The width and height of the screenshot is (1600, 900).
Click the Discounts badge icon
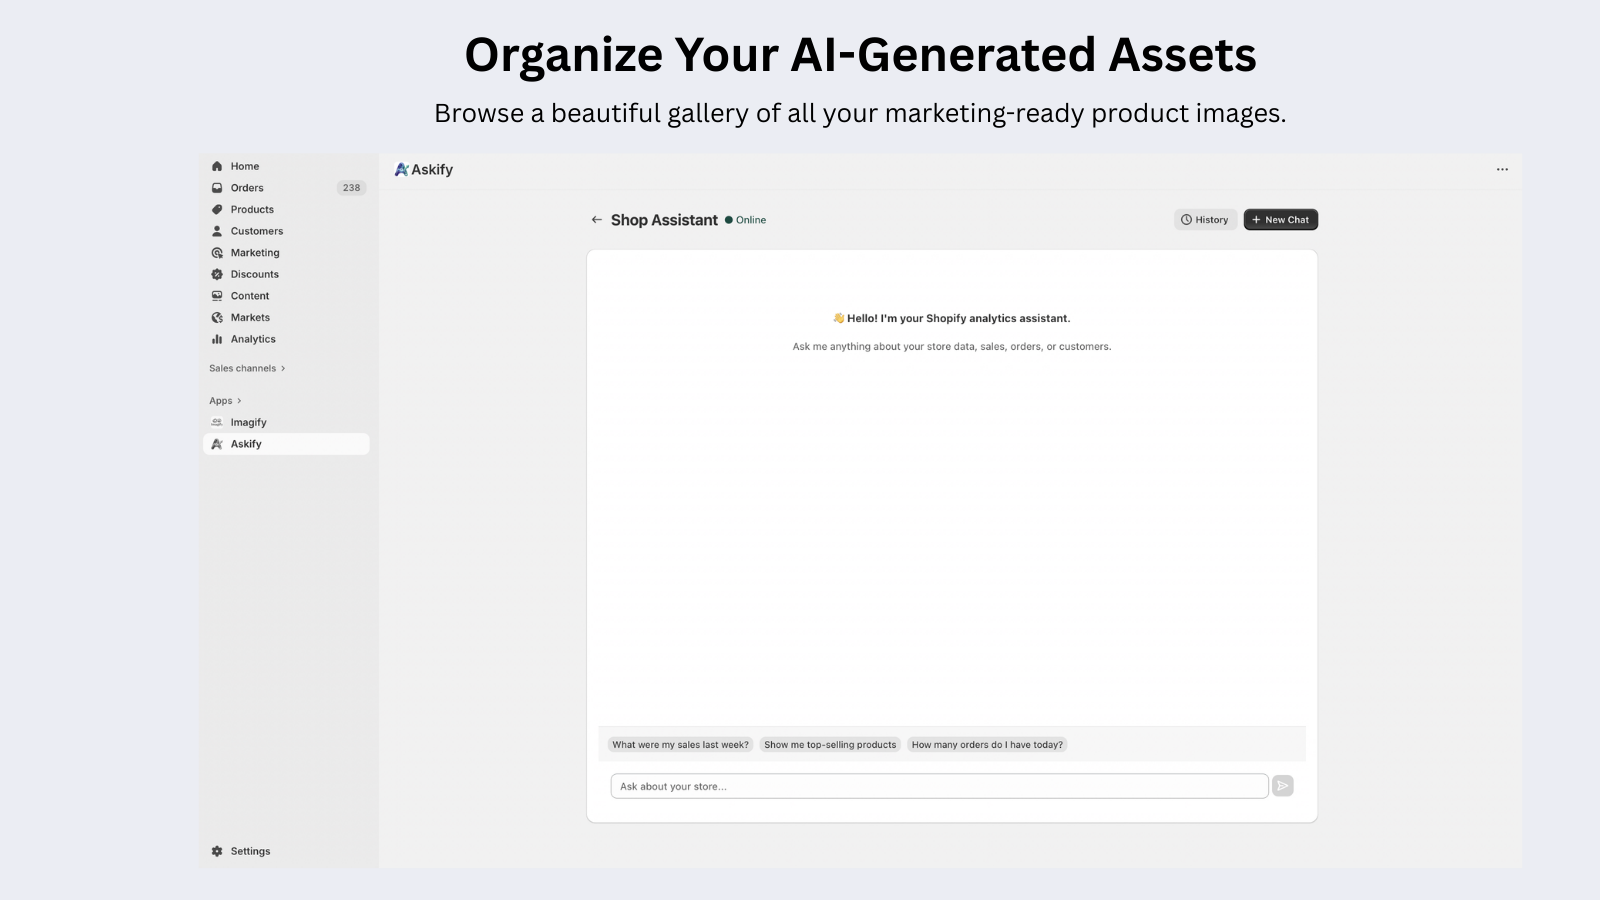coord(216,274)
